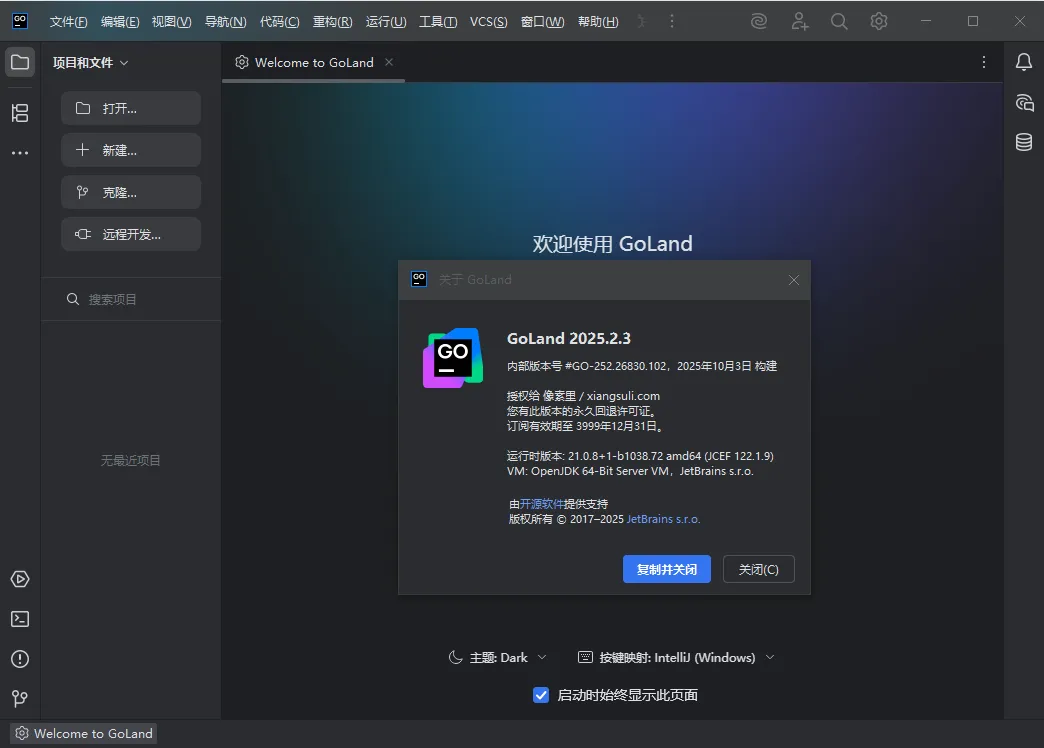Uncheck the always show page on startup checkbox
Screen dimensions: 1044x748
pos(541,695)
